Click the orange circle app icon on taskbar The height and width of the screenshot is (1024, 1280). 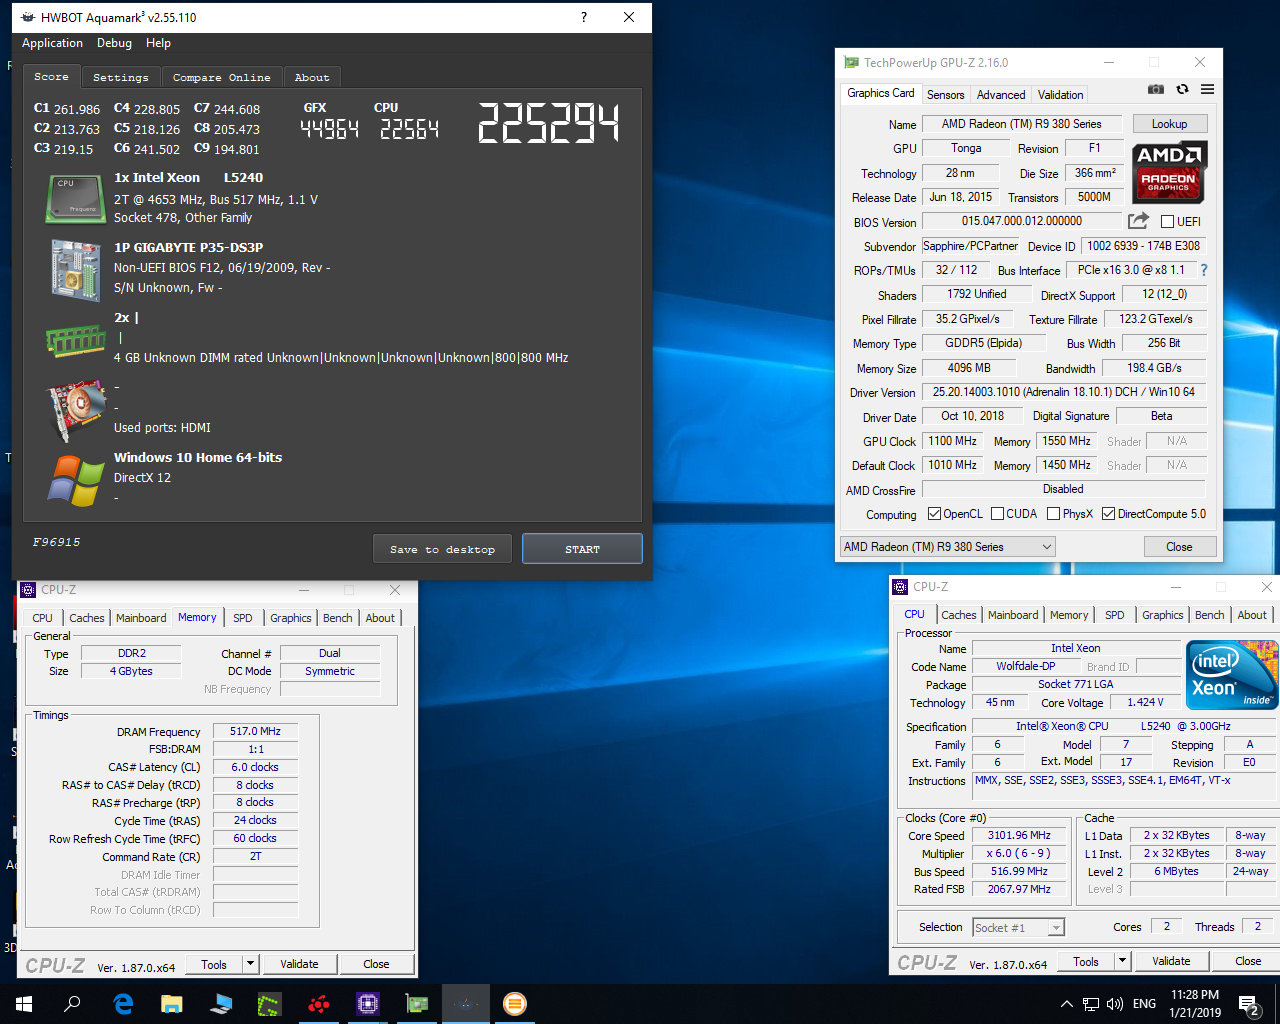514,1004
